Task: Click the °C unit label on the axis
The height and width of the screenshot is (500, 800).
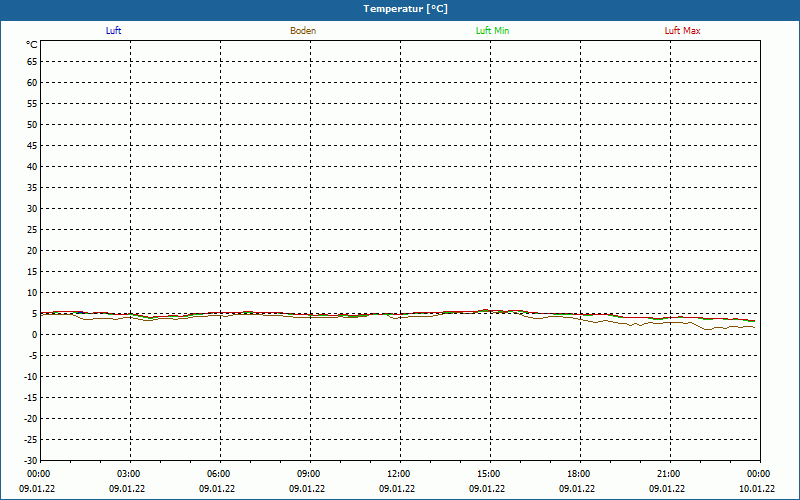Action: pos(32,45)
